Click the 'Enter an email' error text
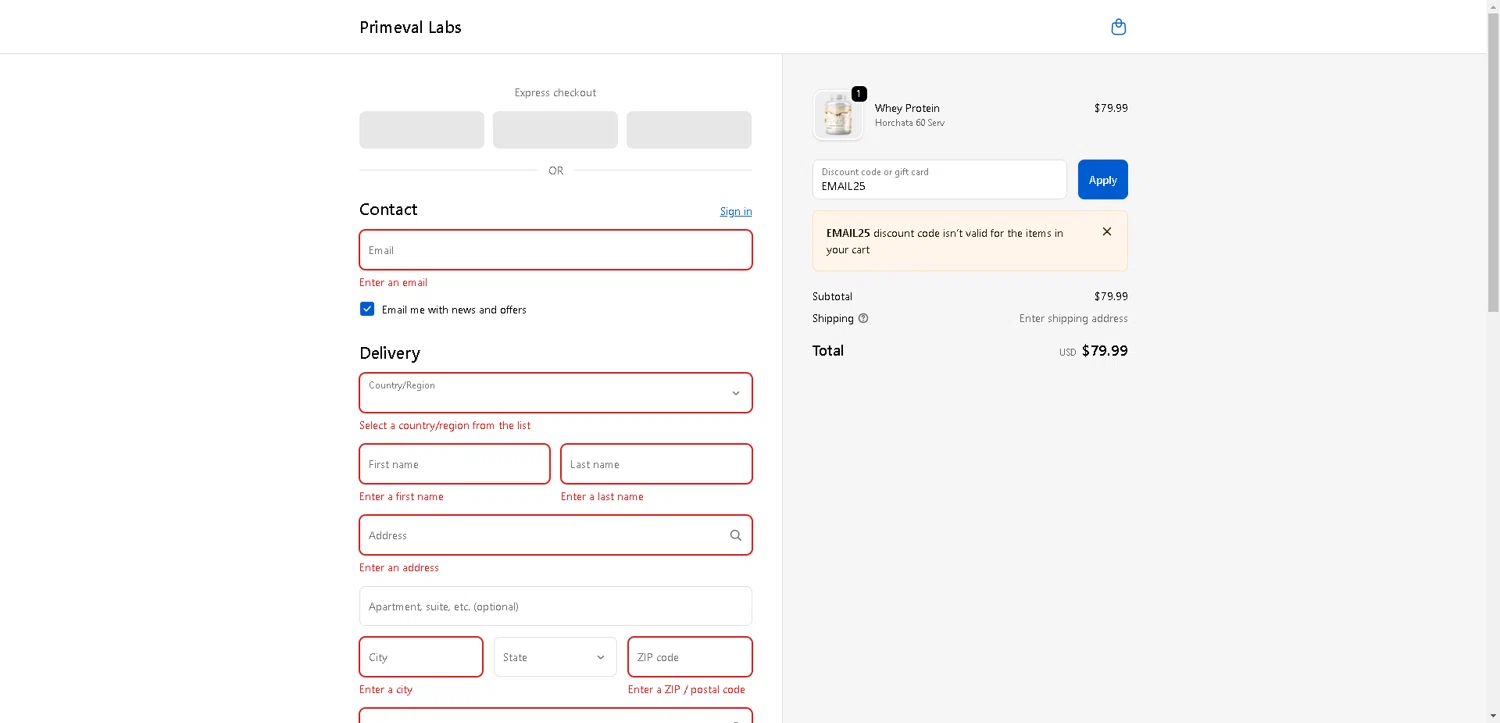The width and height of the screenshot is (1500, 723). pyautogui.click(x=393, y=283)
